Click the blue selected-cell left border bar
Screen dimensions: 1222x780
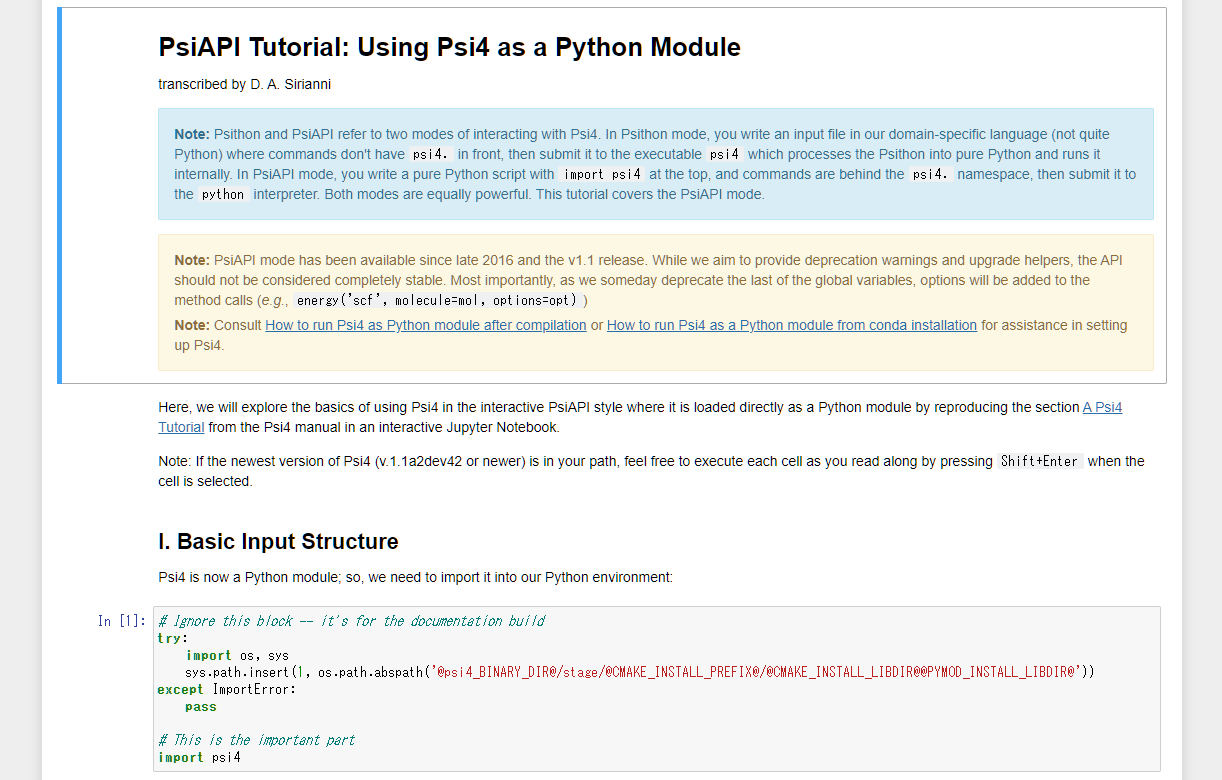tap(60, 195)
